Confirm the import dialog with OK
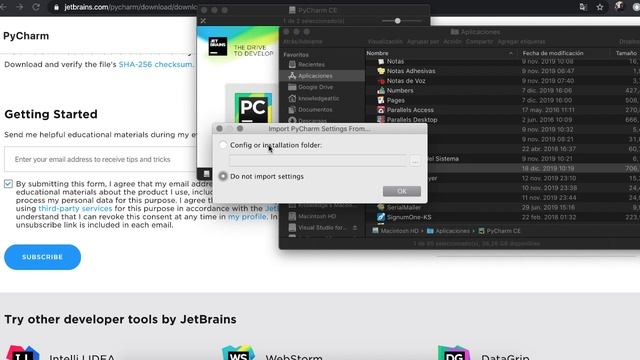 (402, 191)
